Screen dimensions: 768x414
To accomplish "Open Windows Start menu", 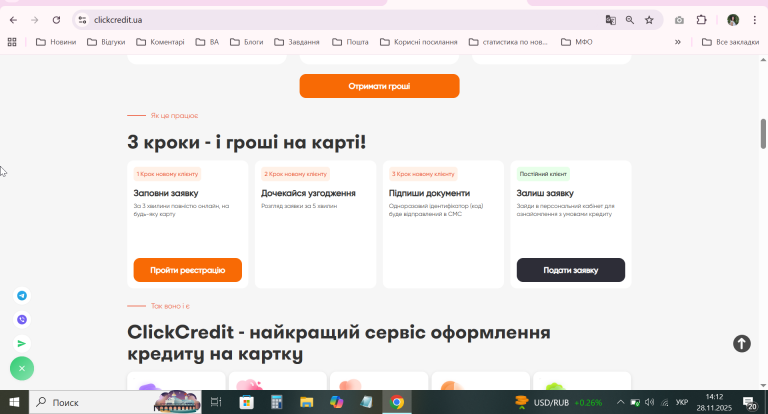I will pyautogui.click(x=14, y=402).
